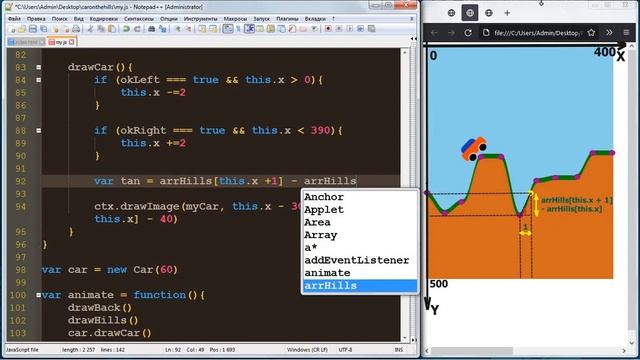Choose Anchor in the autocomplete list

tap(360, 197)
